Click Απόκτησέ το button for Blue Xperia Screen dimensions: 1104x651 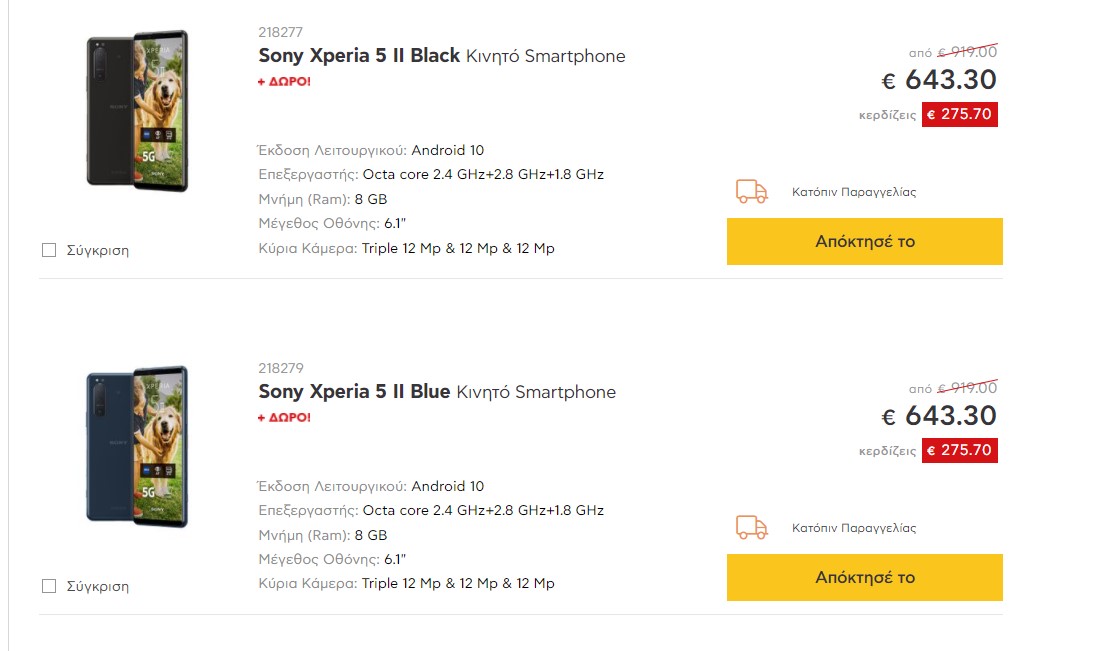pos(865,577)
